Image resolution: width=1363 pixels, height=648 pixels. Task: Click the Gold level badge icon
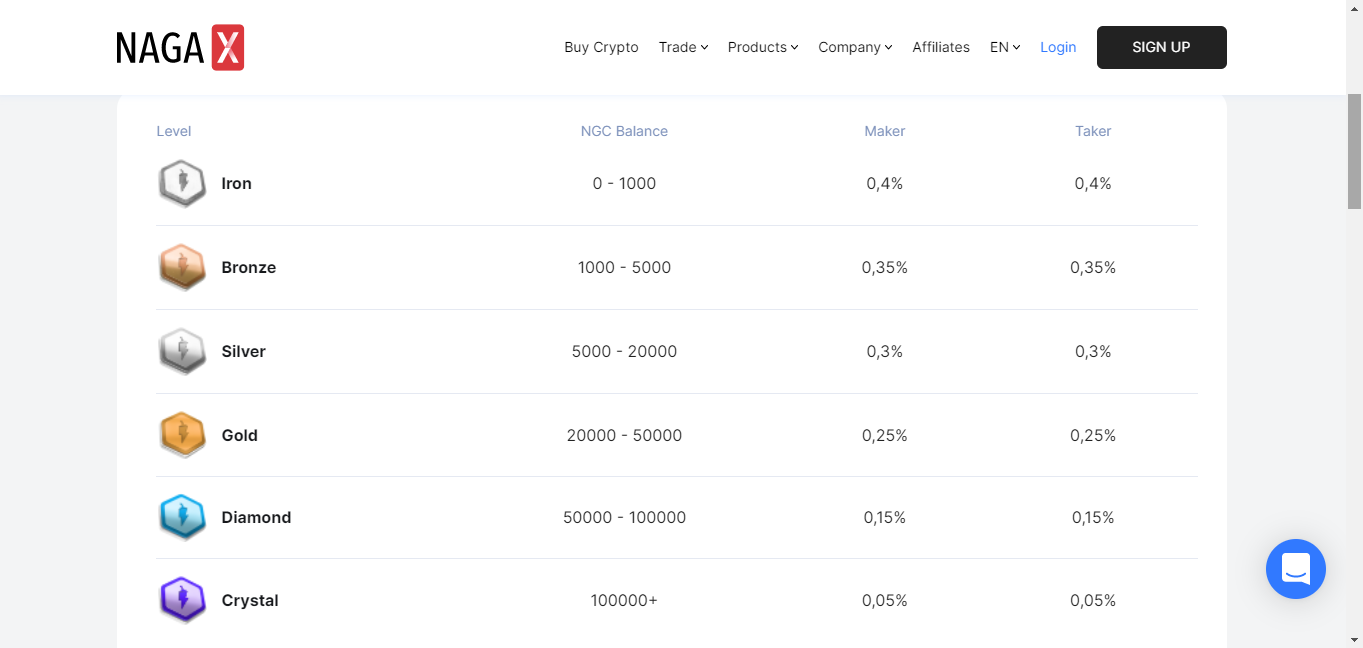tap(182, 435)
